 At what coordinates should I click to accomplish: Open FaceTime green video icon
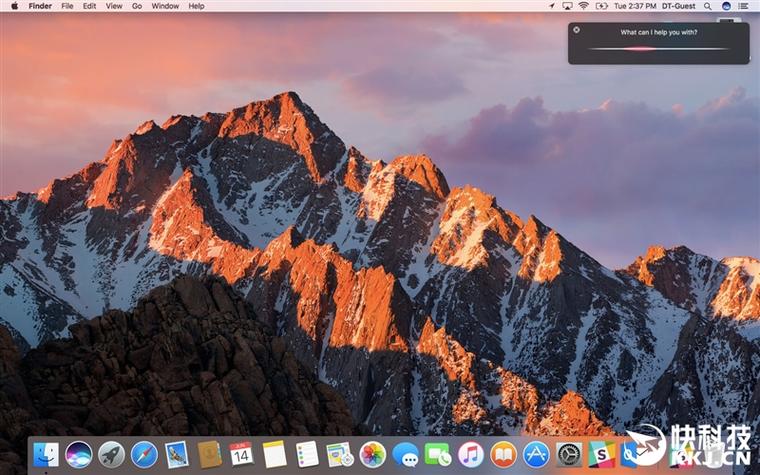point(438,455)
